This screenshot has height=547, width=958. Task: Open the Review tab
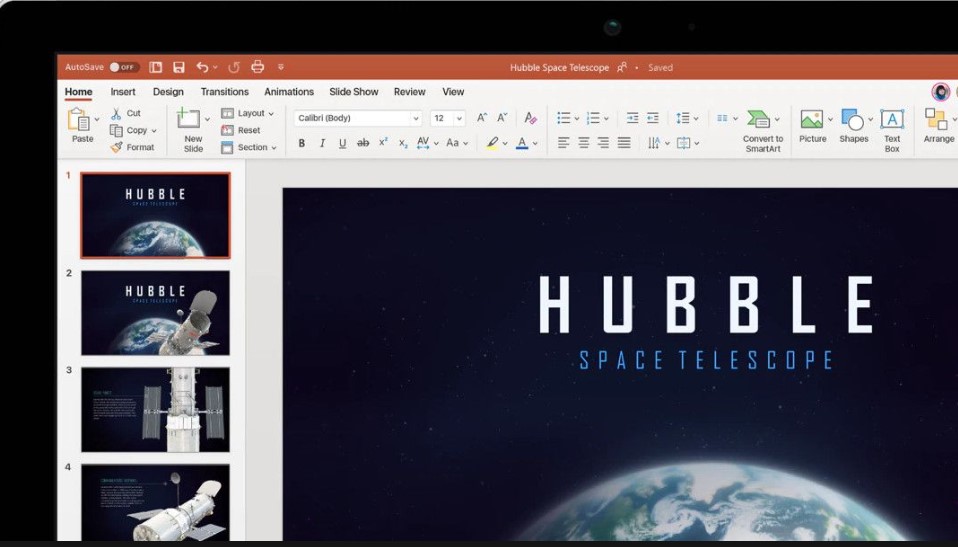409,92
